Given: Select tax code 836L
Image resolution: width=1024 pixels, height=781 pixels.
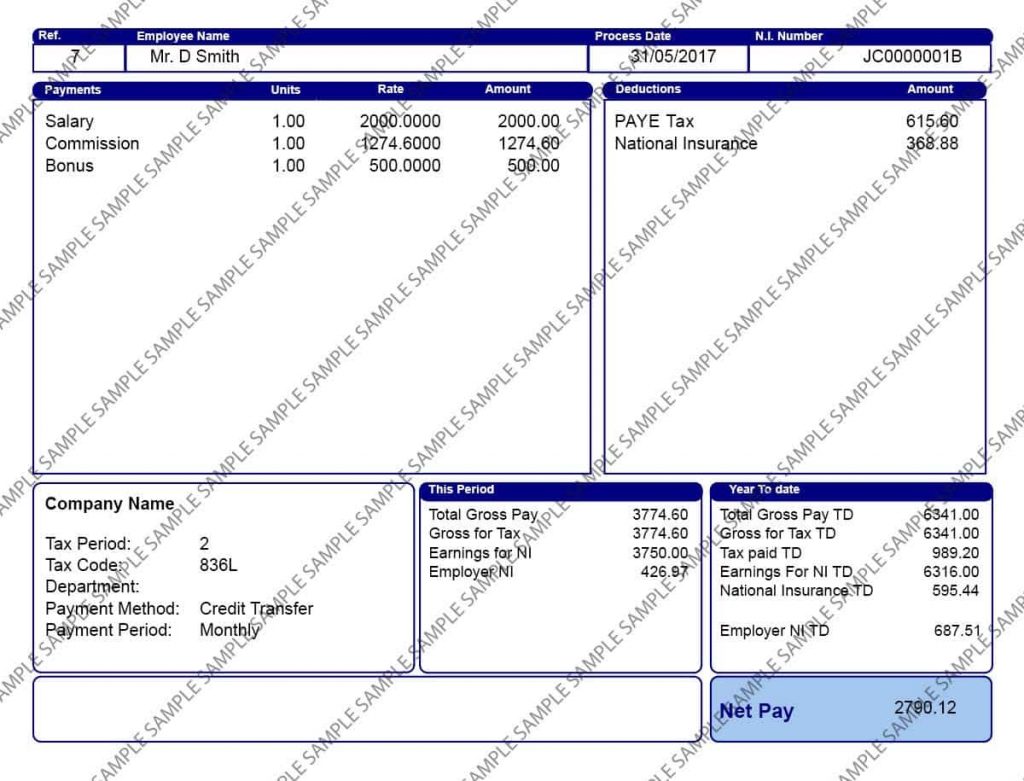Looking at the screenshot, I should pos(219,566).
